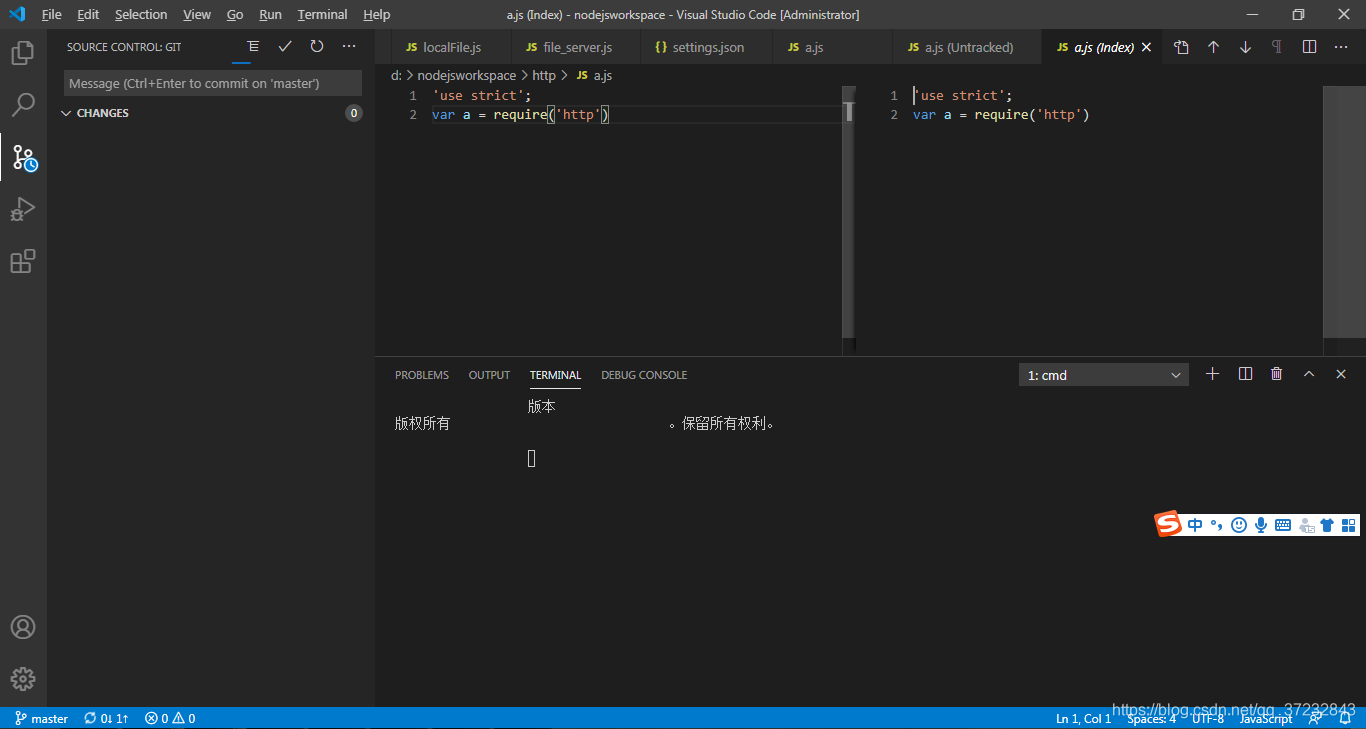Click the 'JavaScript' language mode

[1266, 718]
